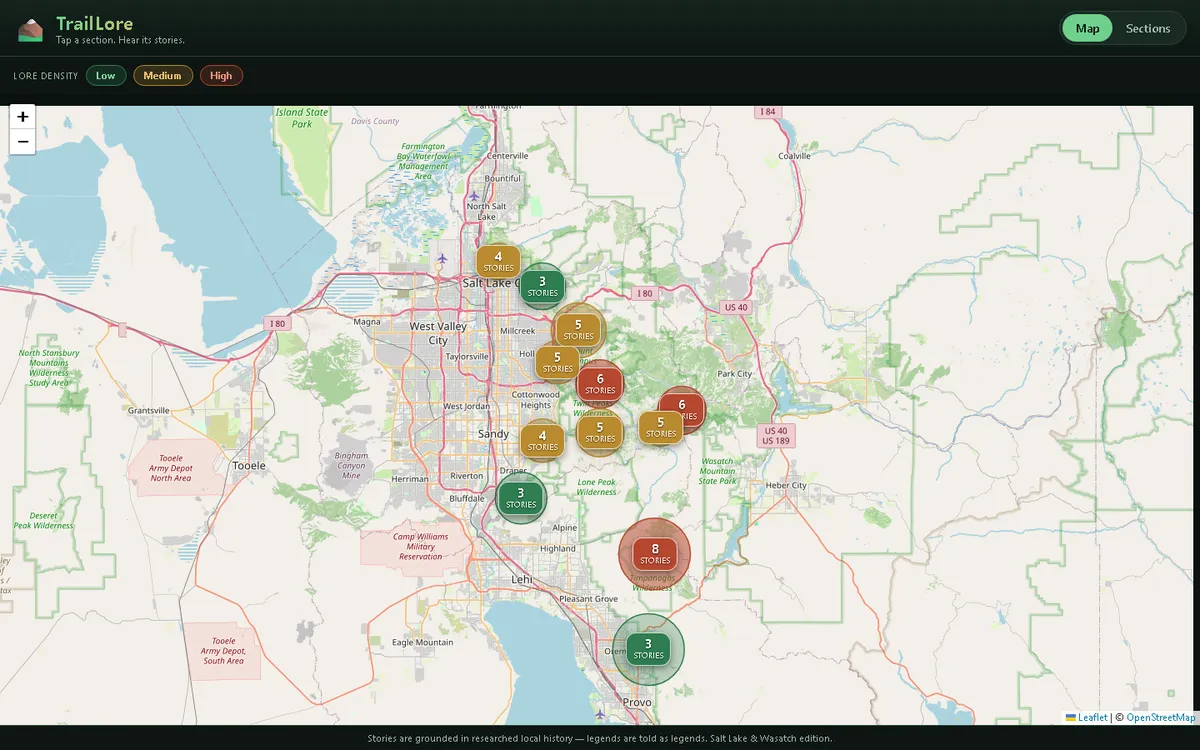Toggle the Medium lore density filter

pos(163,75)
